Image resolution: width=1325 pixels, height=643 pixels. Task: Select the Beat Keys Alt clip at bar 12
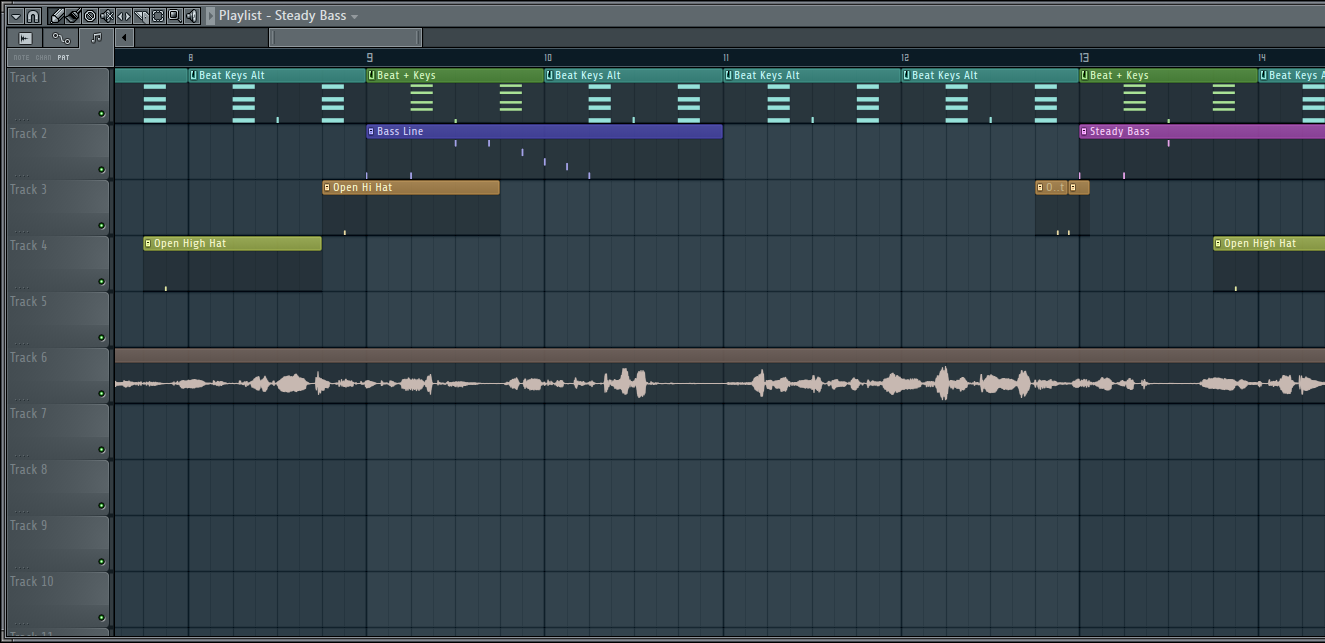pos(990,75)
